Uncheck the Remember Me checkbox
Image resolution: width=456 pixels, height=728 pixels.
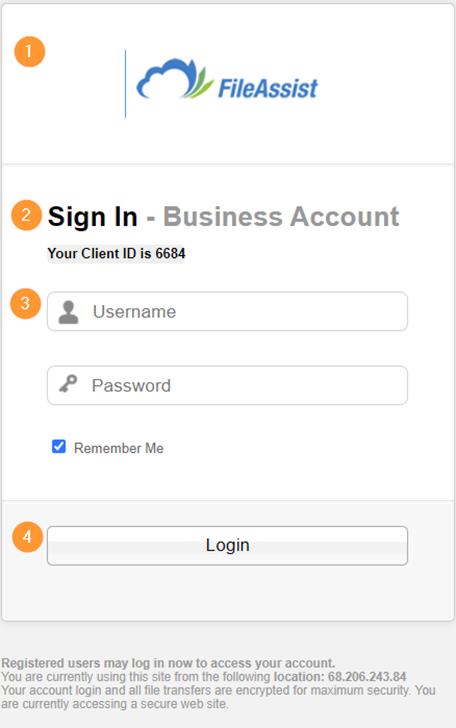pos(59,447)
